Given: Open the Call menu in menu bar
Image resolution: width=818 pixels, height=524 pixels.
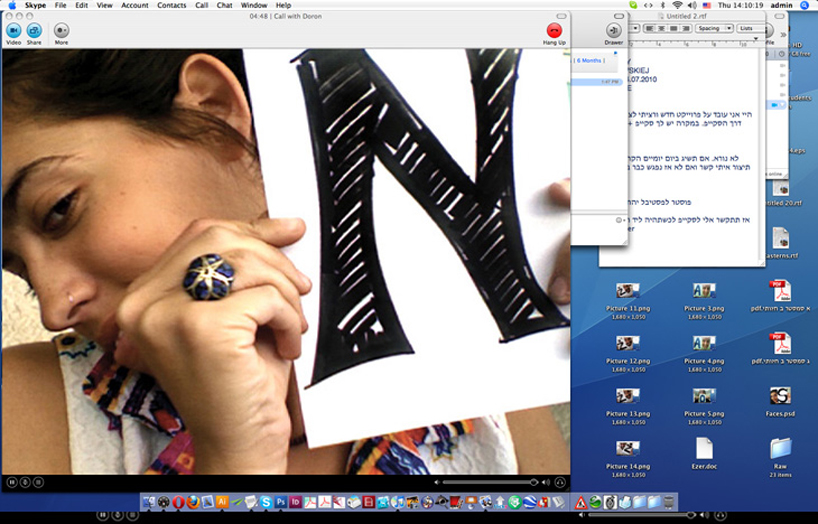Looking at the screenshot, I should [x=202, y=5].
